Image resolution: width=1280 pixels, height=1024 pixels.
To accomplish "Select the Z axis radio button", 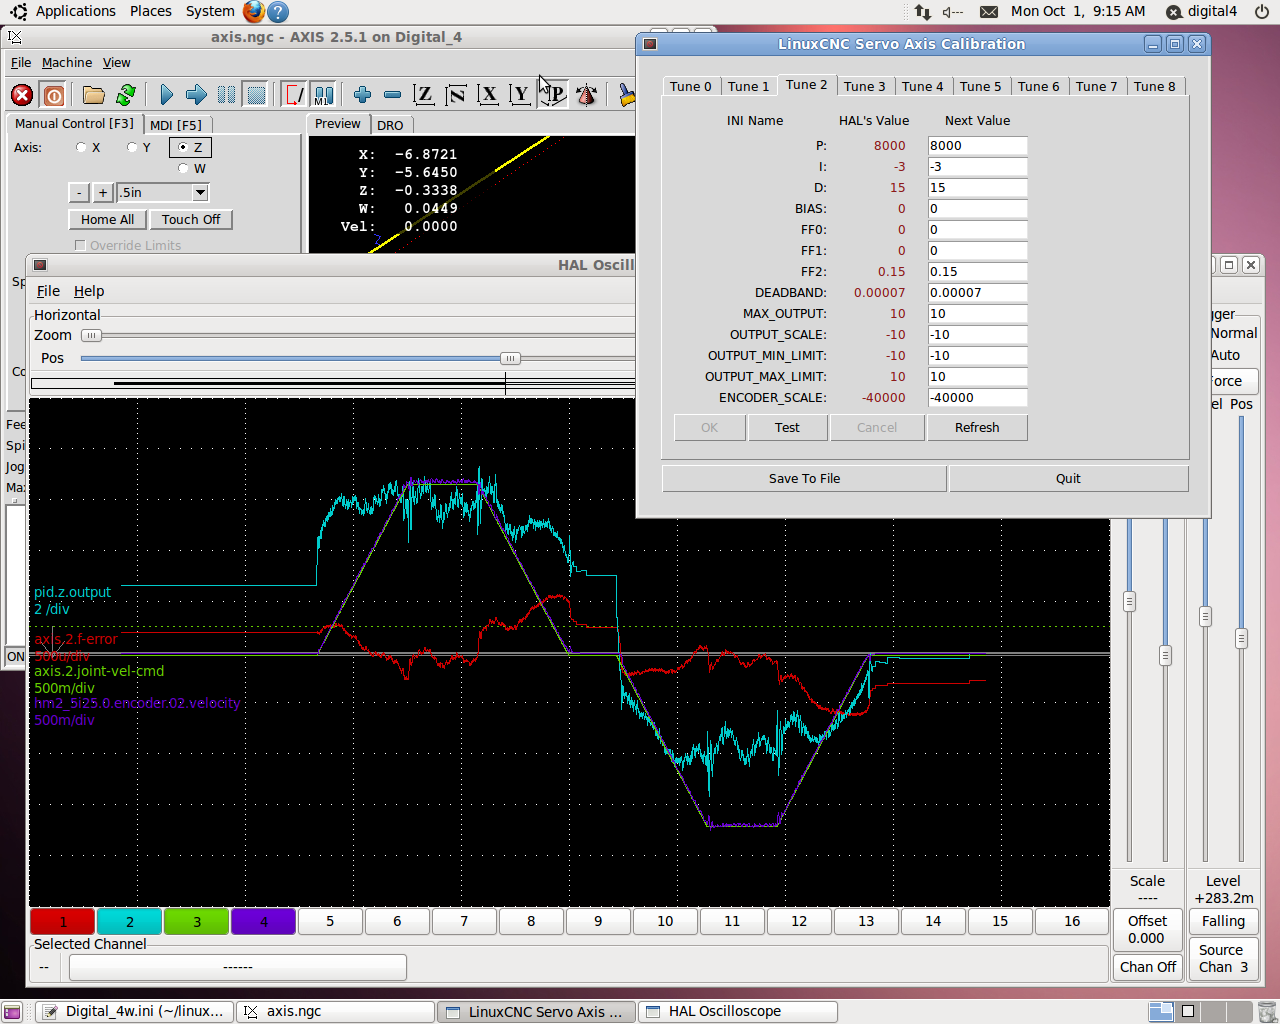I will pyautogui.click(x=183, y=147).
